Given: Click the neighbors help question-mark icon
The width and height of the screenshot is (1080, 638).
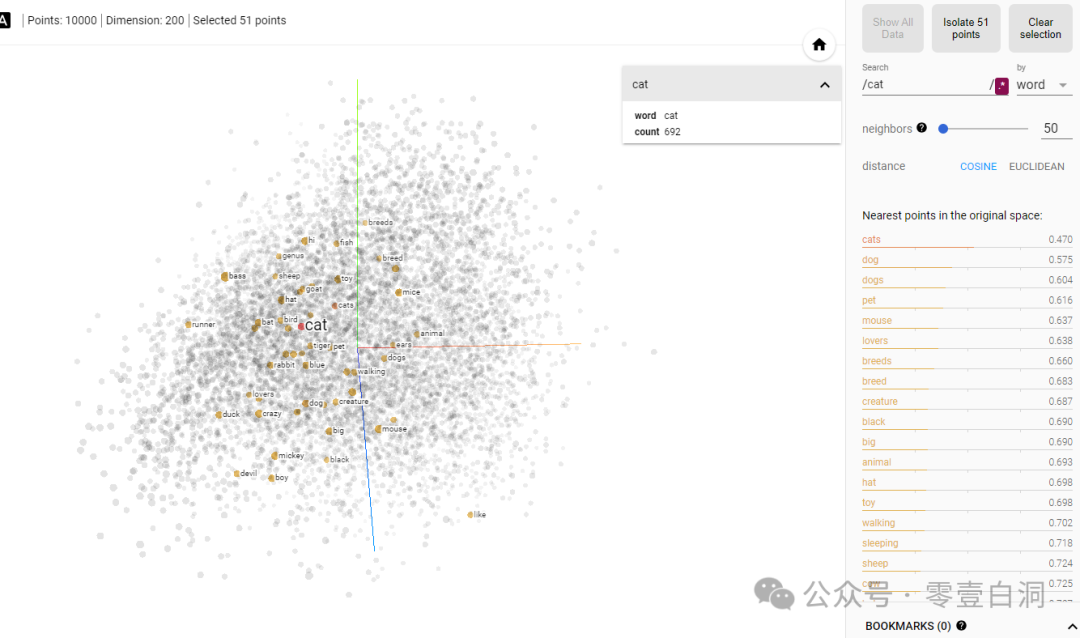Looking at the screenshot, I should (921, 128).
